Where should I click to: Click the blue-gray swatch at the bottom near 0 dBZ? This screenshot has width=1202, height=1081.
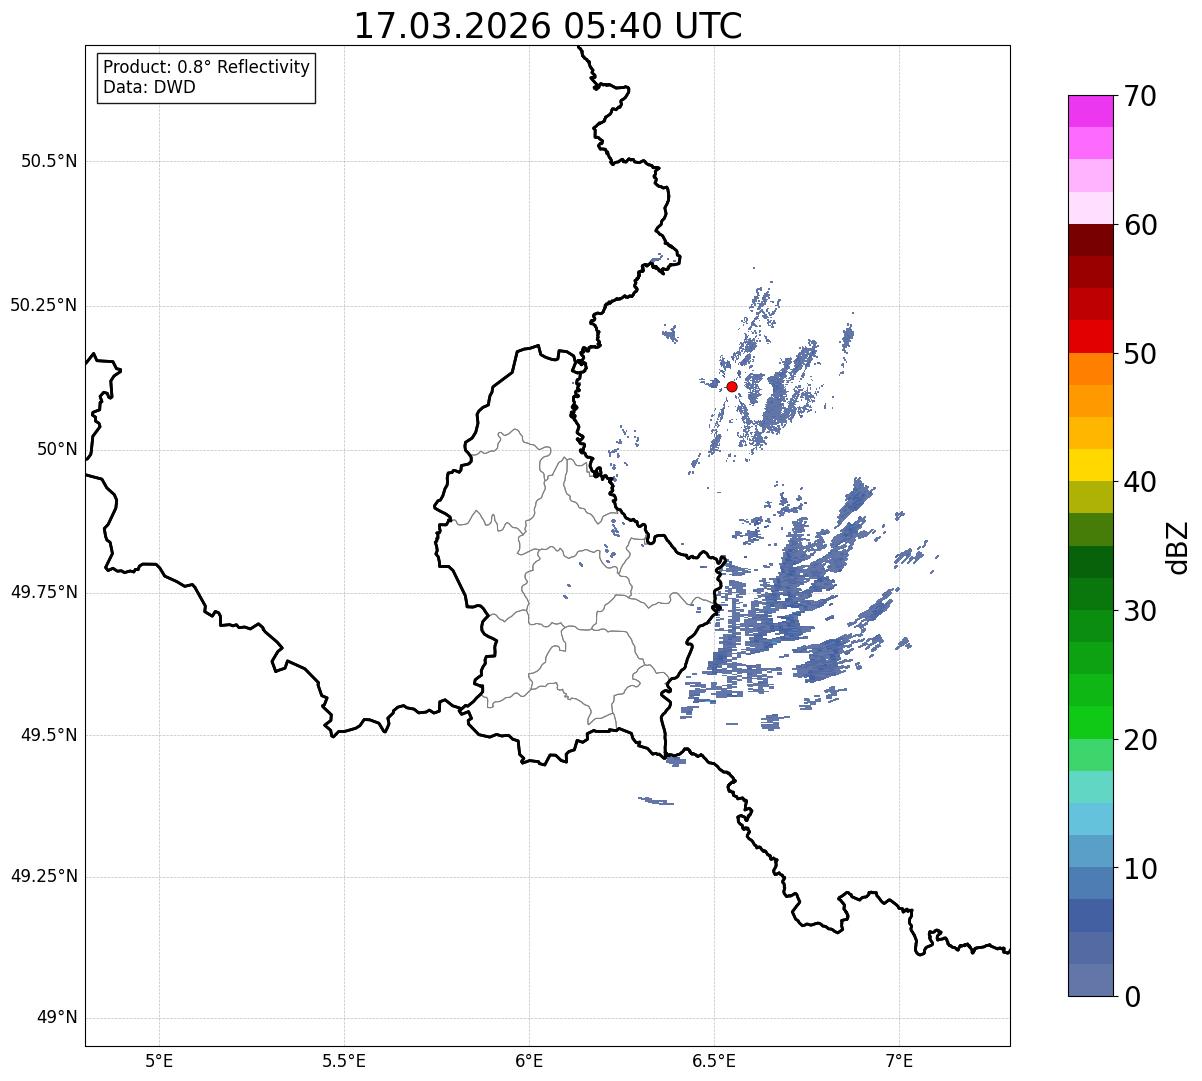tap(1090, 980)
